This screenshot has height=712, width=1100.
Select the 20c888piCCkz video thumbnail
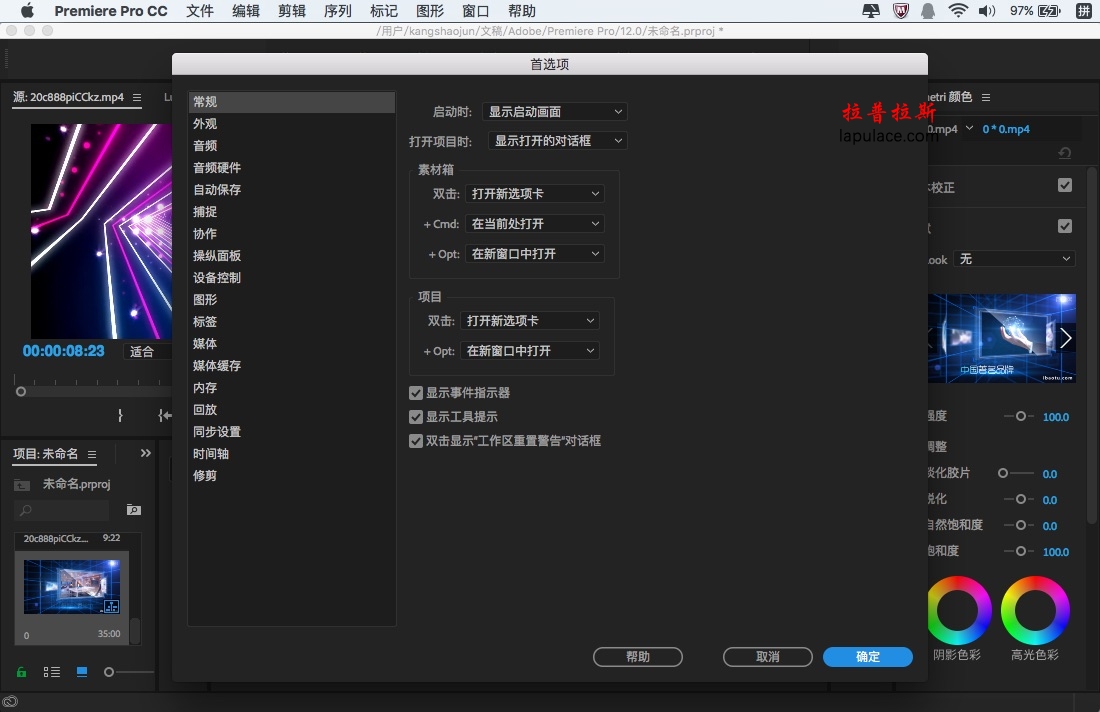(x=72, y=586)
